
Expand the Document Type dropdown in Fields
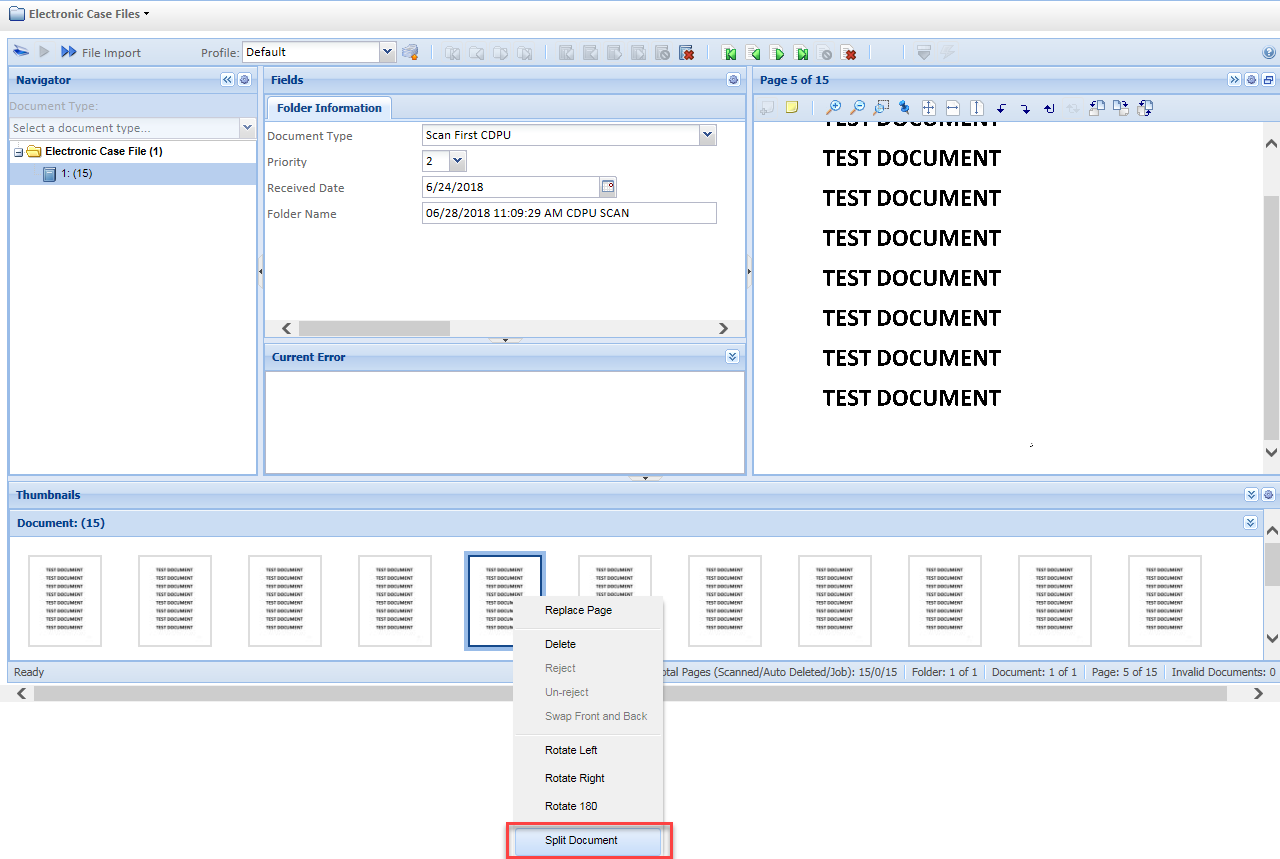tap(708, 135)
